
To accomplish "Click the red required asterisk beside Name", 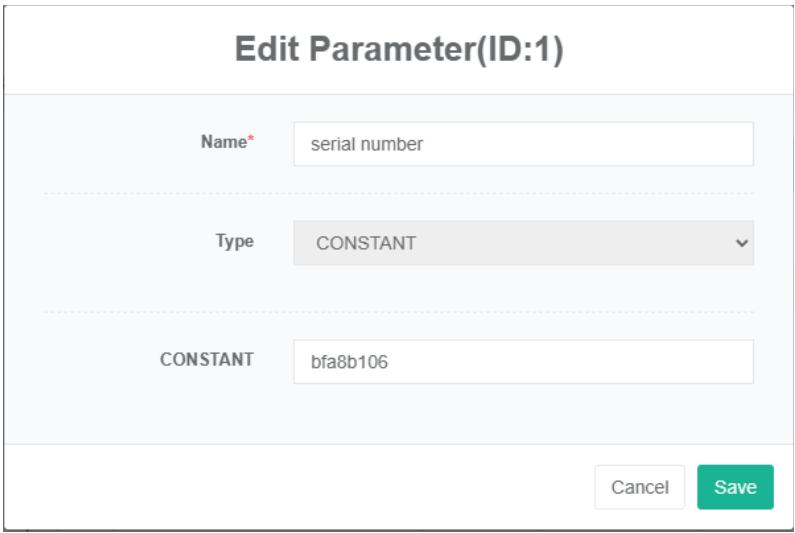I will click(x=251, y=142).
